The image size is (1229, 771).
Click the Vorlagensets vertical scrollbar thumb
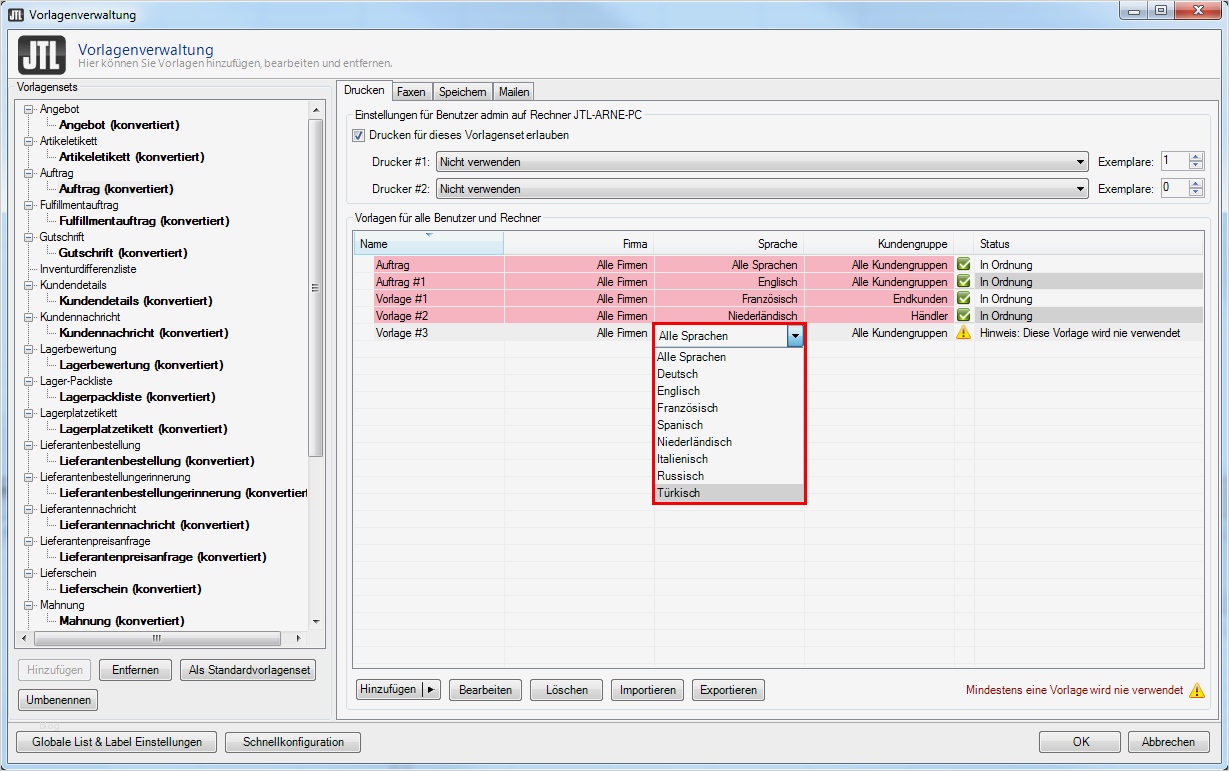tap(317, 288)
